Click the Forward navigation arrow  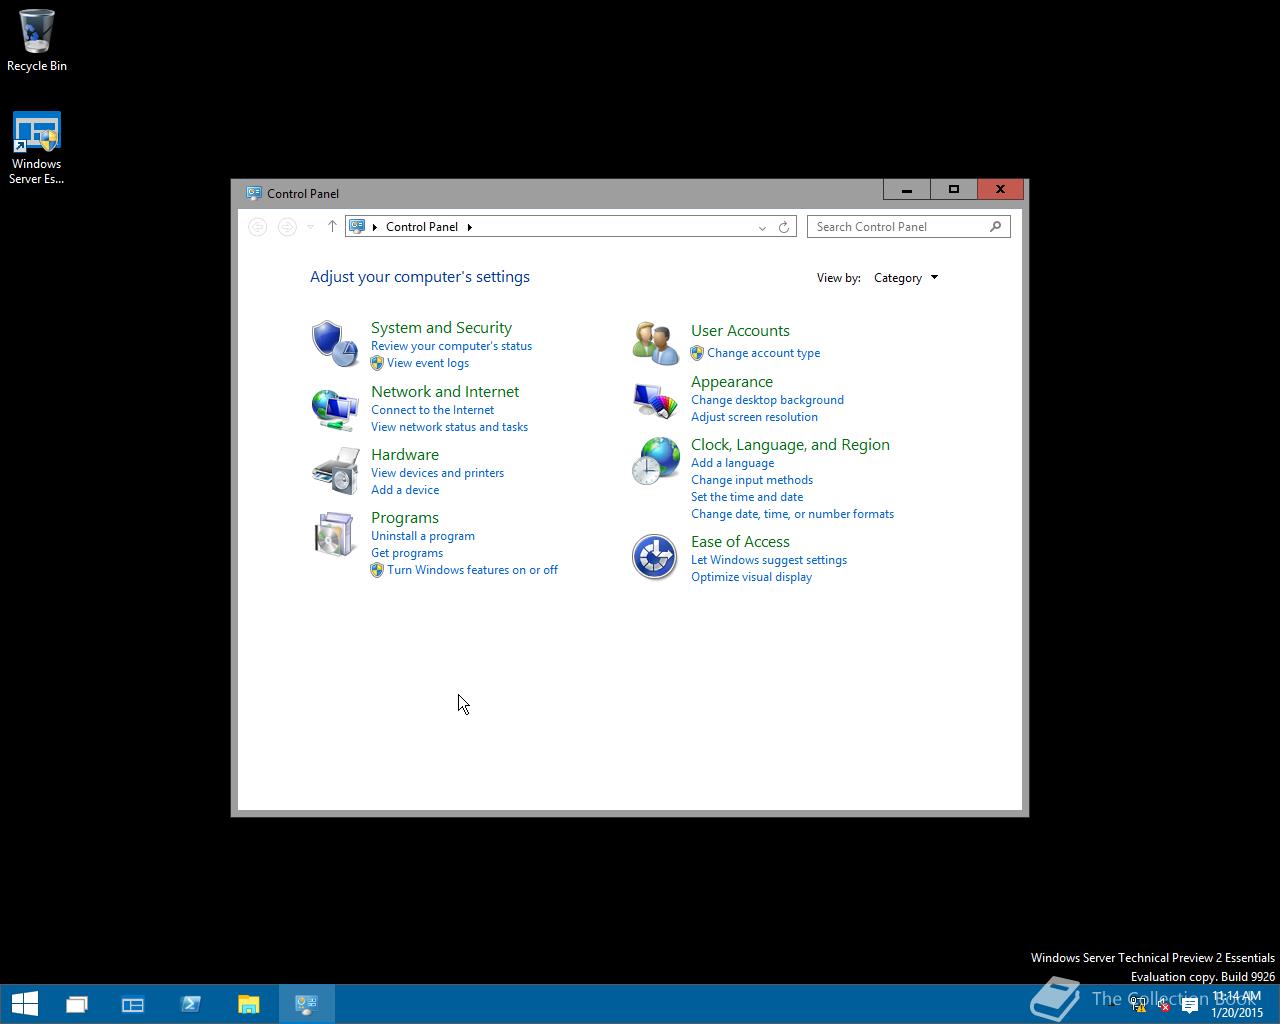287,227
